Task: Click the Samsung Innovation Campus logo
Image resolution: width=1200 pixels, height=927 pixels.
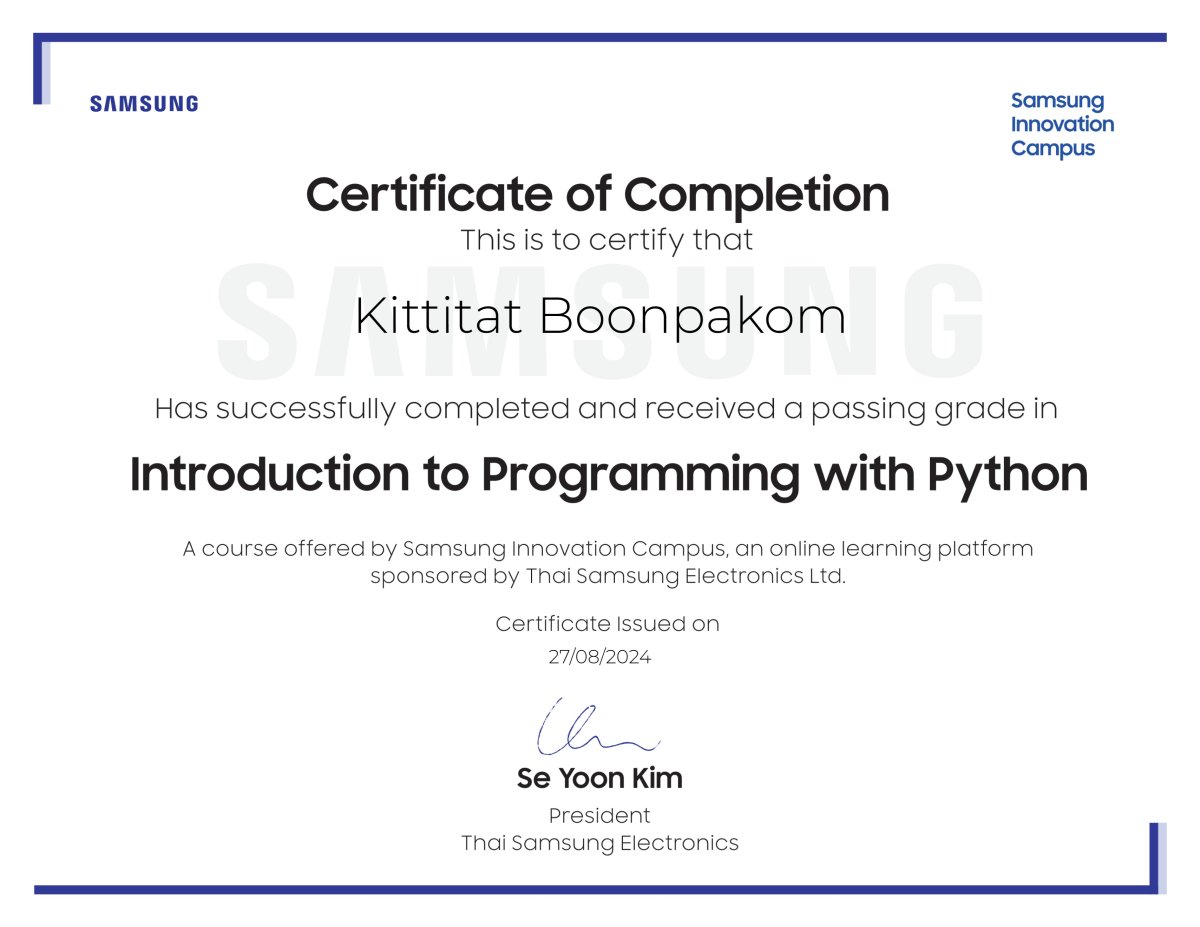Action: tap(1061, 125)
